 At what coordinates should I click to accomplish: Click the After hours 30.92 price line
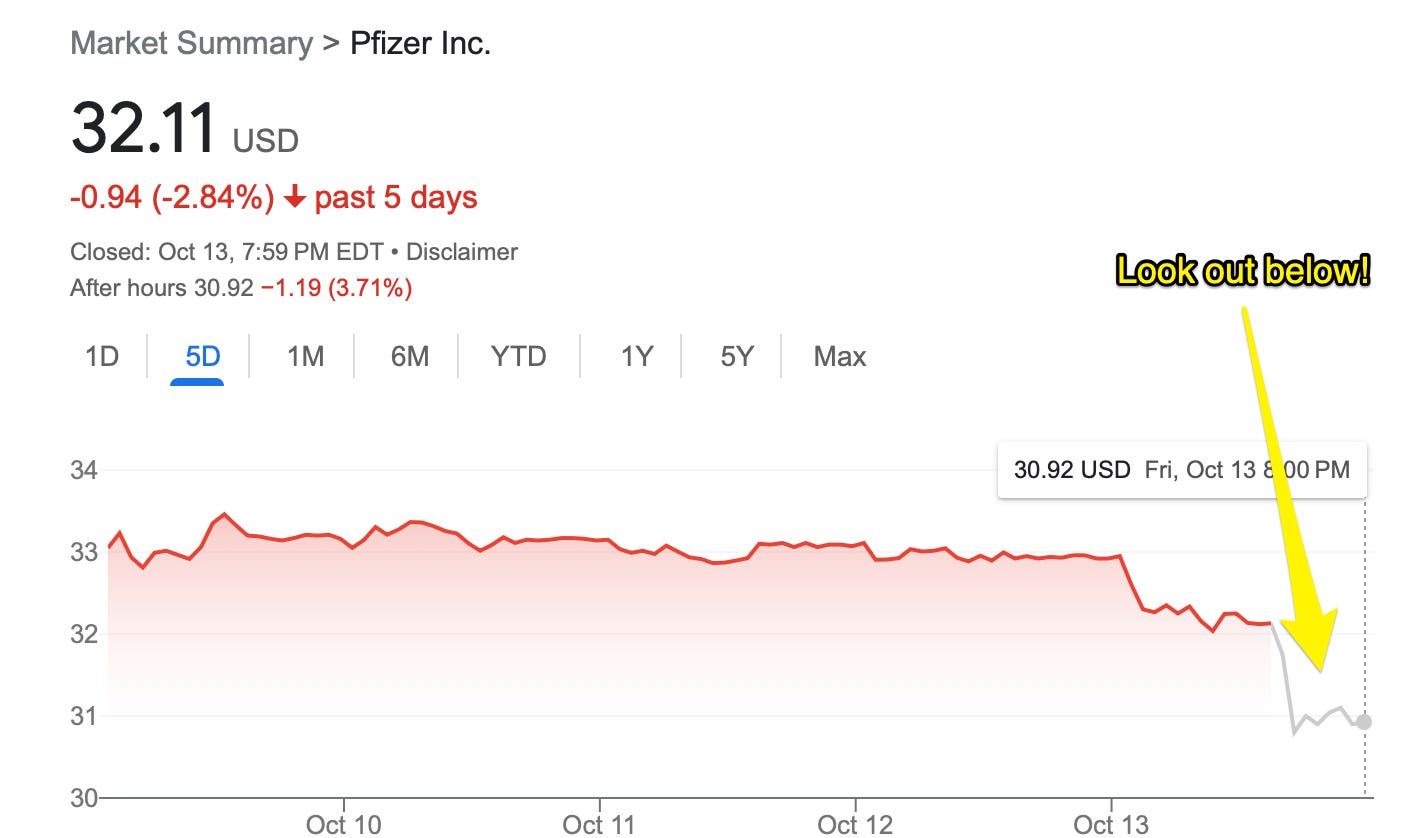click(x=240, y=289)
